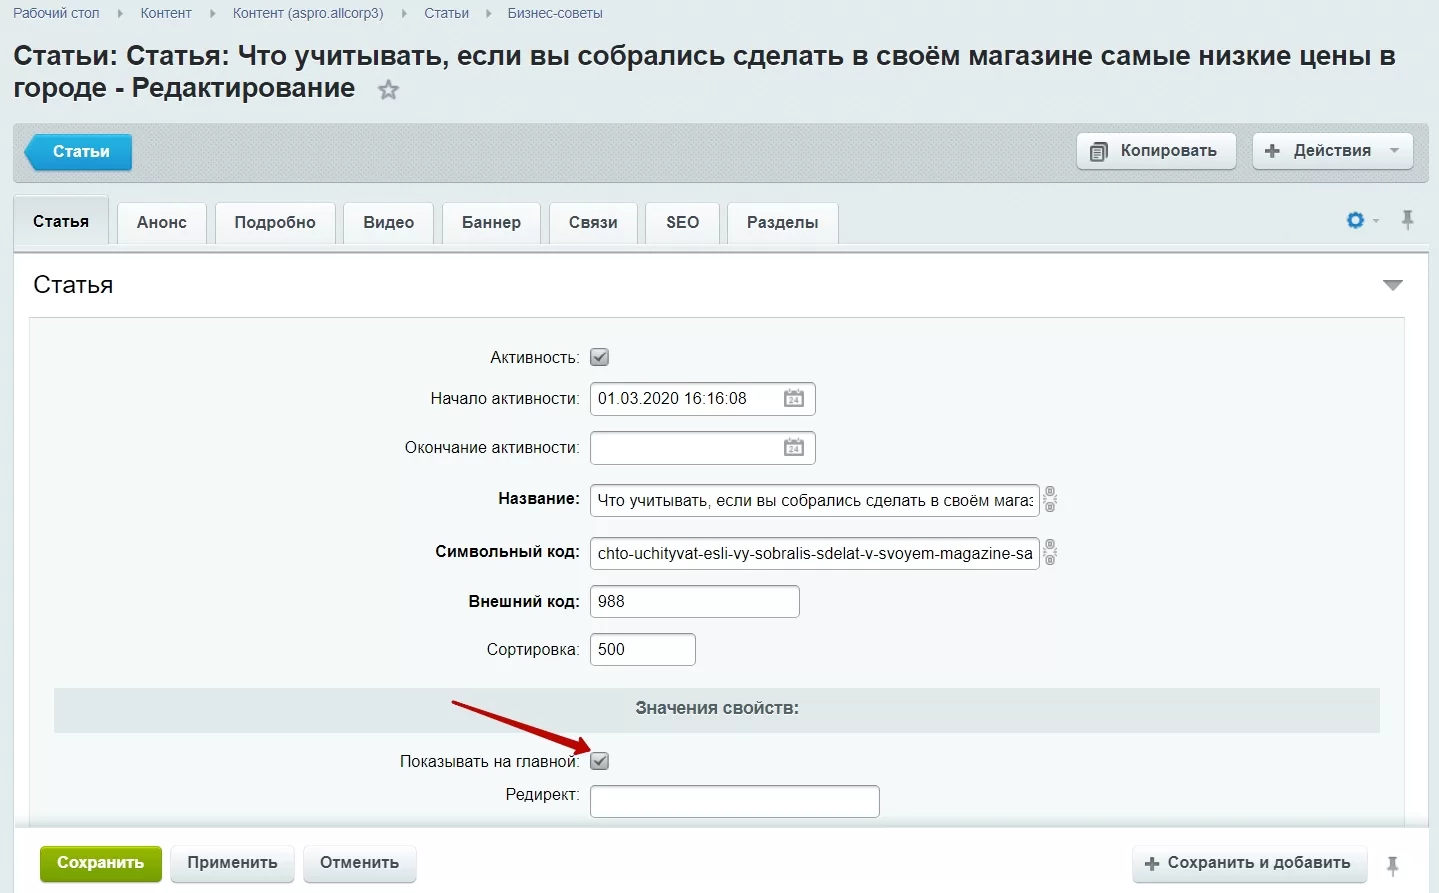The image size is (1439, 893).
Task: Click into the Внешний код field
Action: point(695,601)
